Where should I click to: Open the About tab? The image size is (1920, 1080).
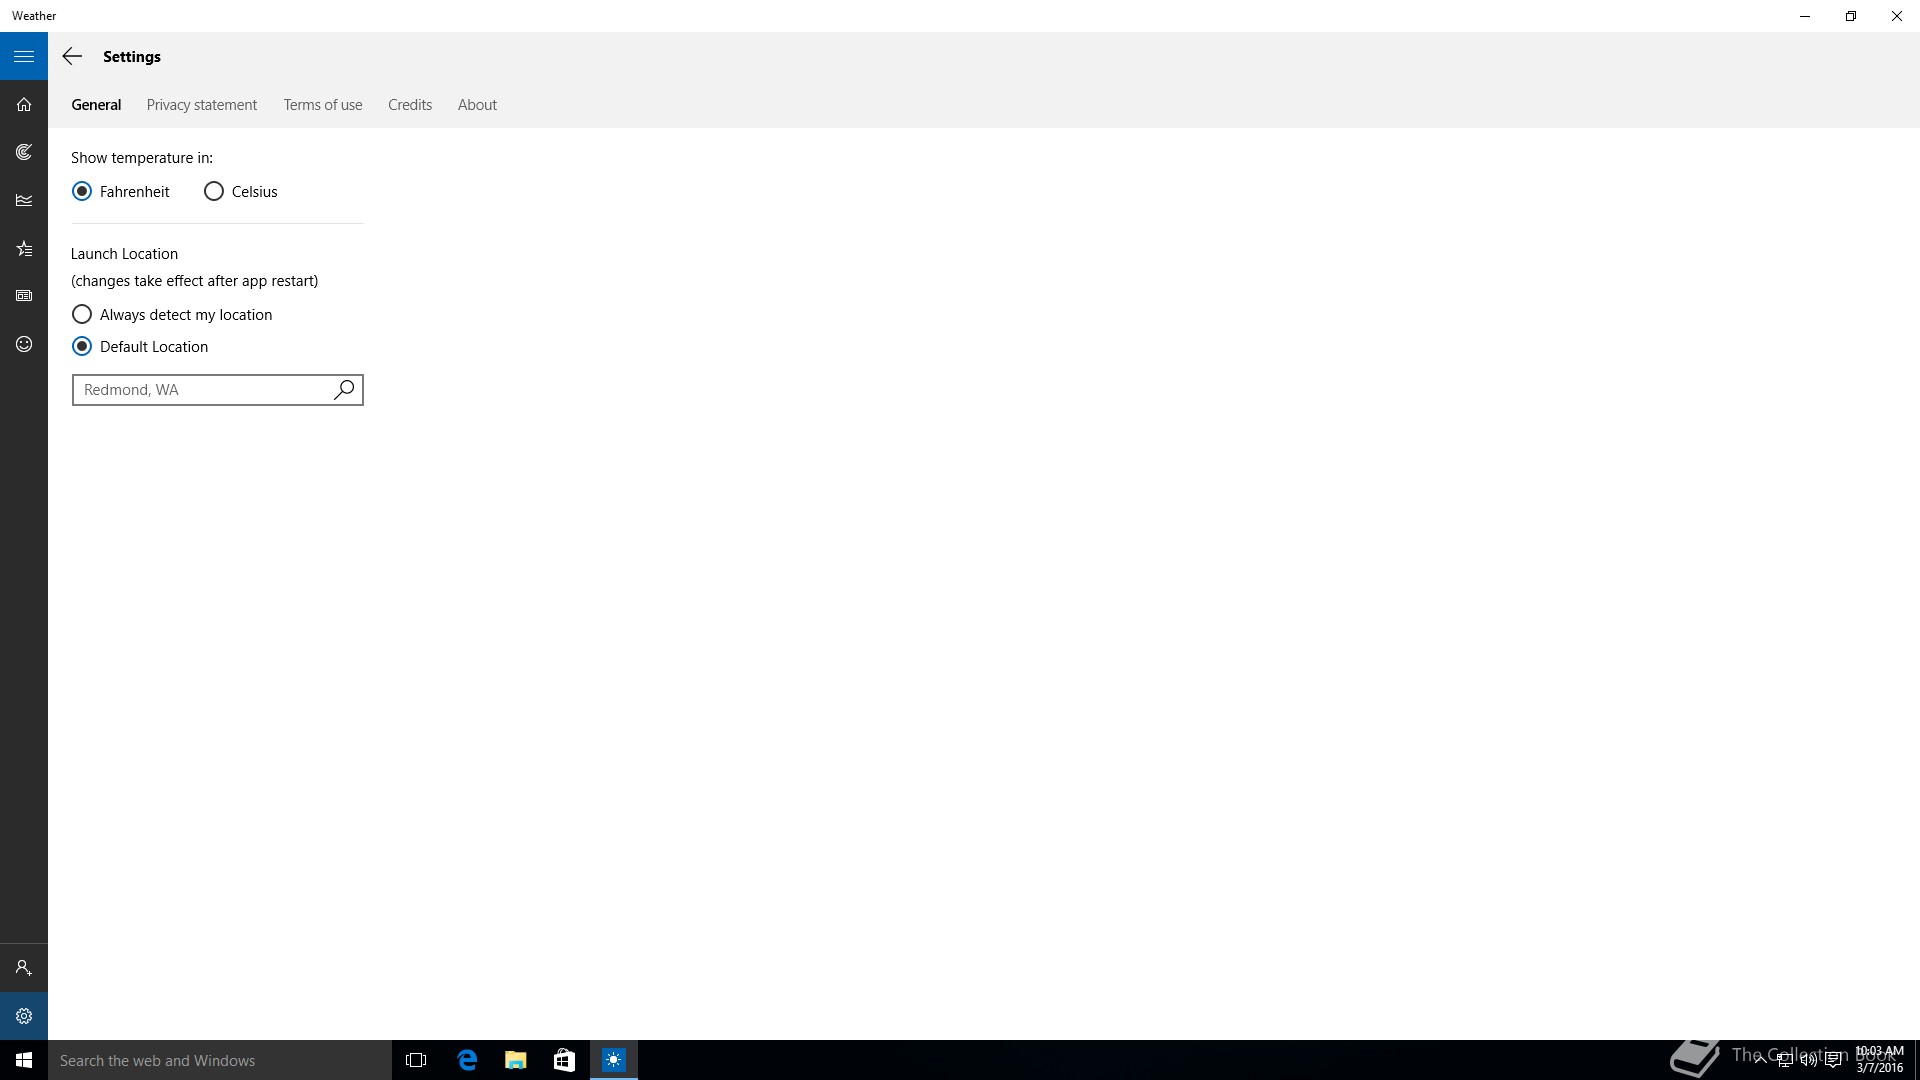(477, 105)
